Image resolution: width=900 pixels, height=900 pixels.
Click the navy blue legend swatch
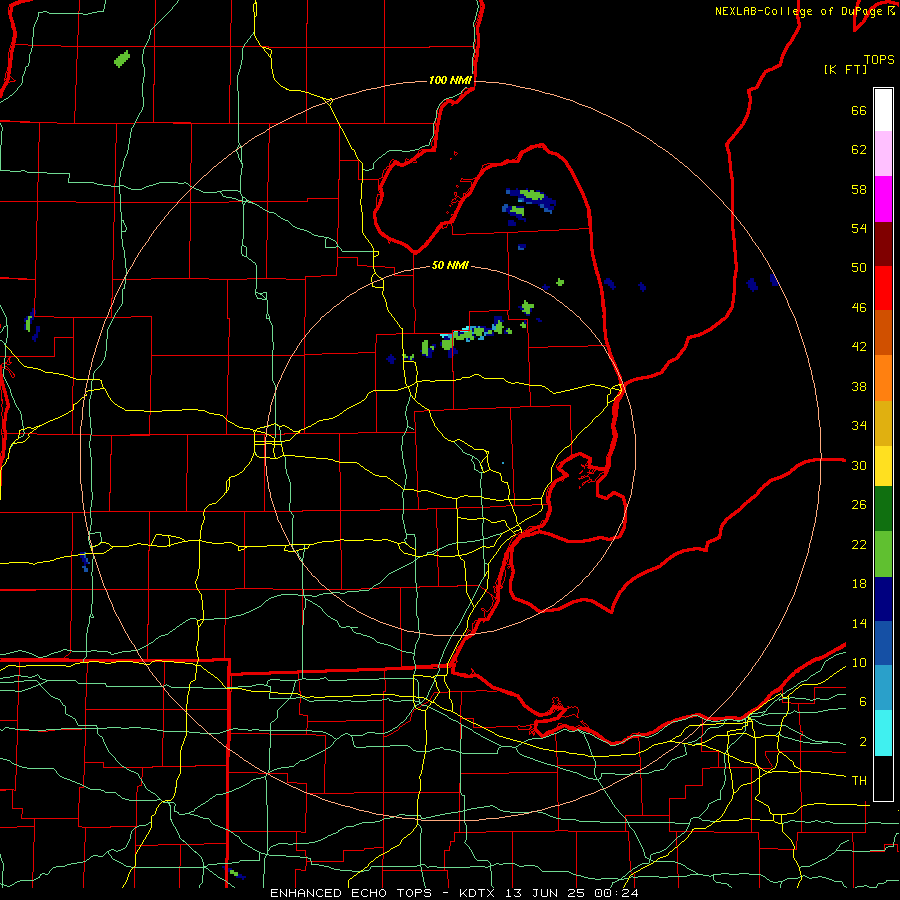(x=883, y=599)
